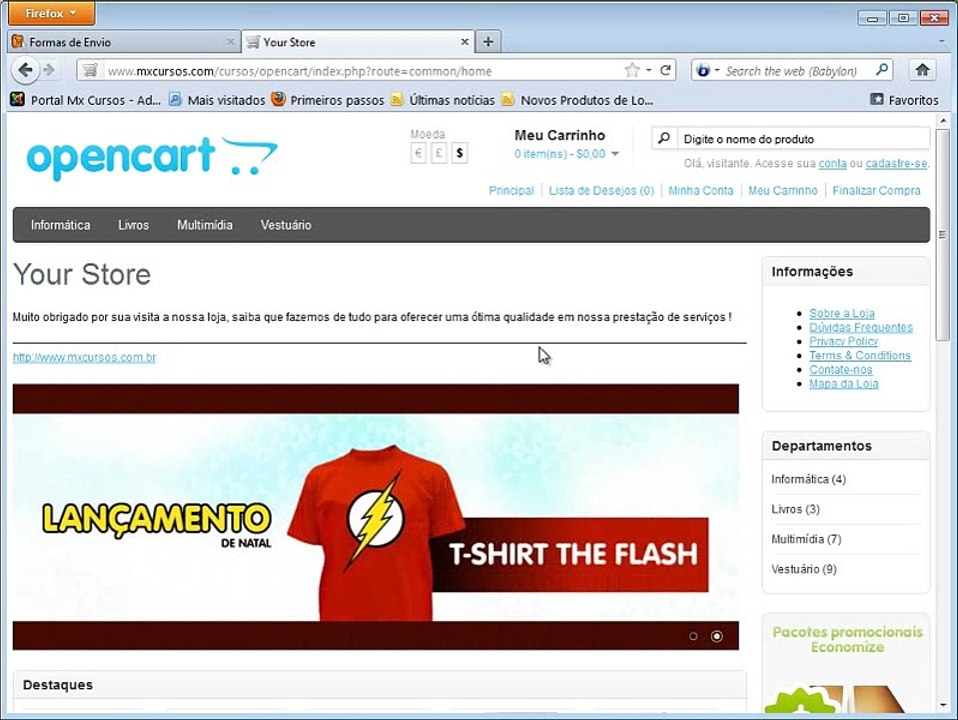Click scrollbar up arrow

943,121
